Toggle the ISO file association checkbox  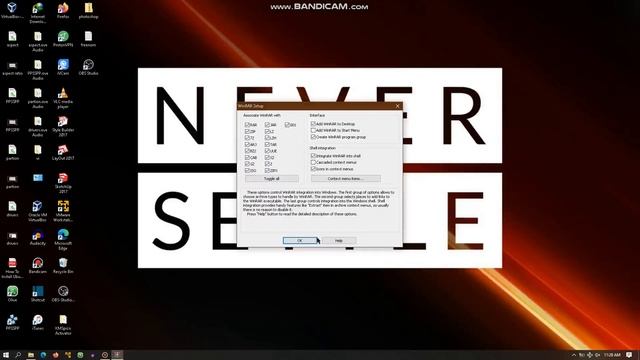click(247, 170)
